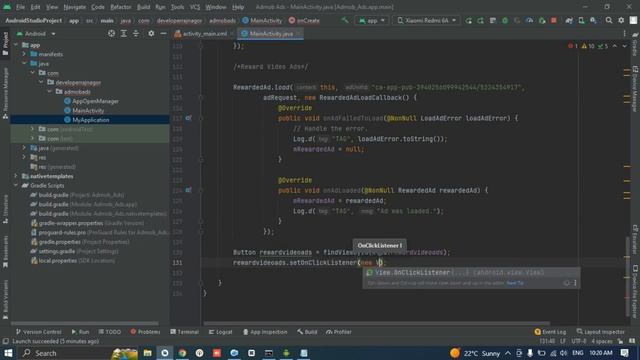Click the 4 spaces indent setting

pyautogui.click(x=602, y=341)
